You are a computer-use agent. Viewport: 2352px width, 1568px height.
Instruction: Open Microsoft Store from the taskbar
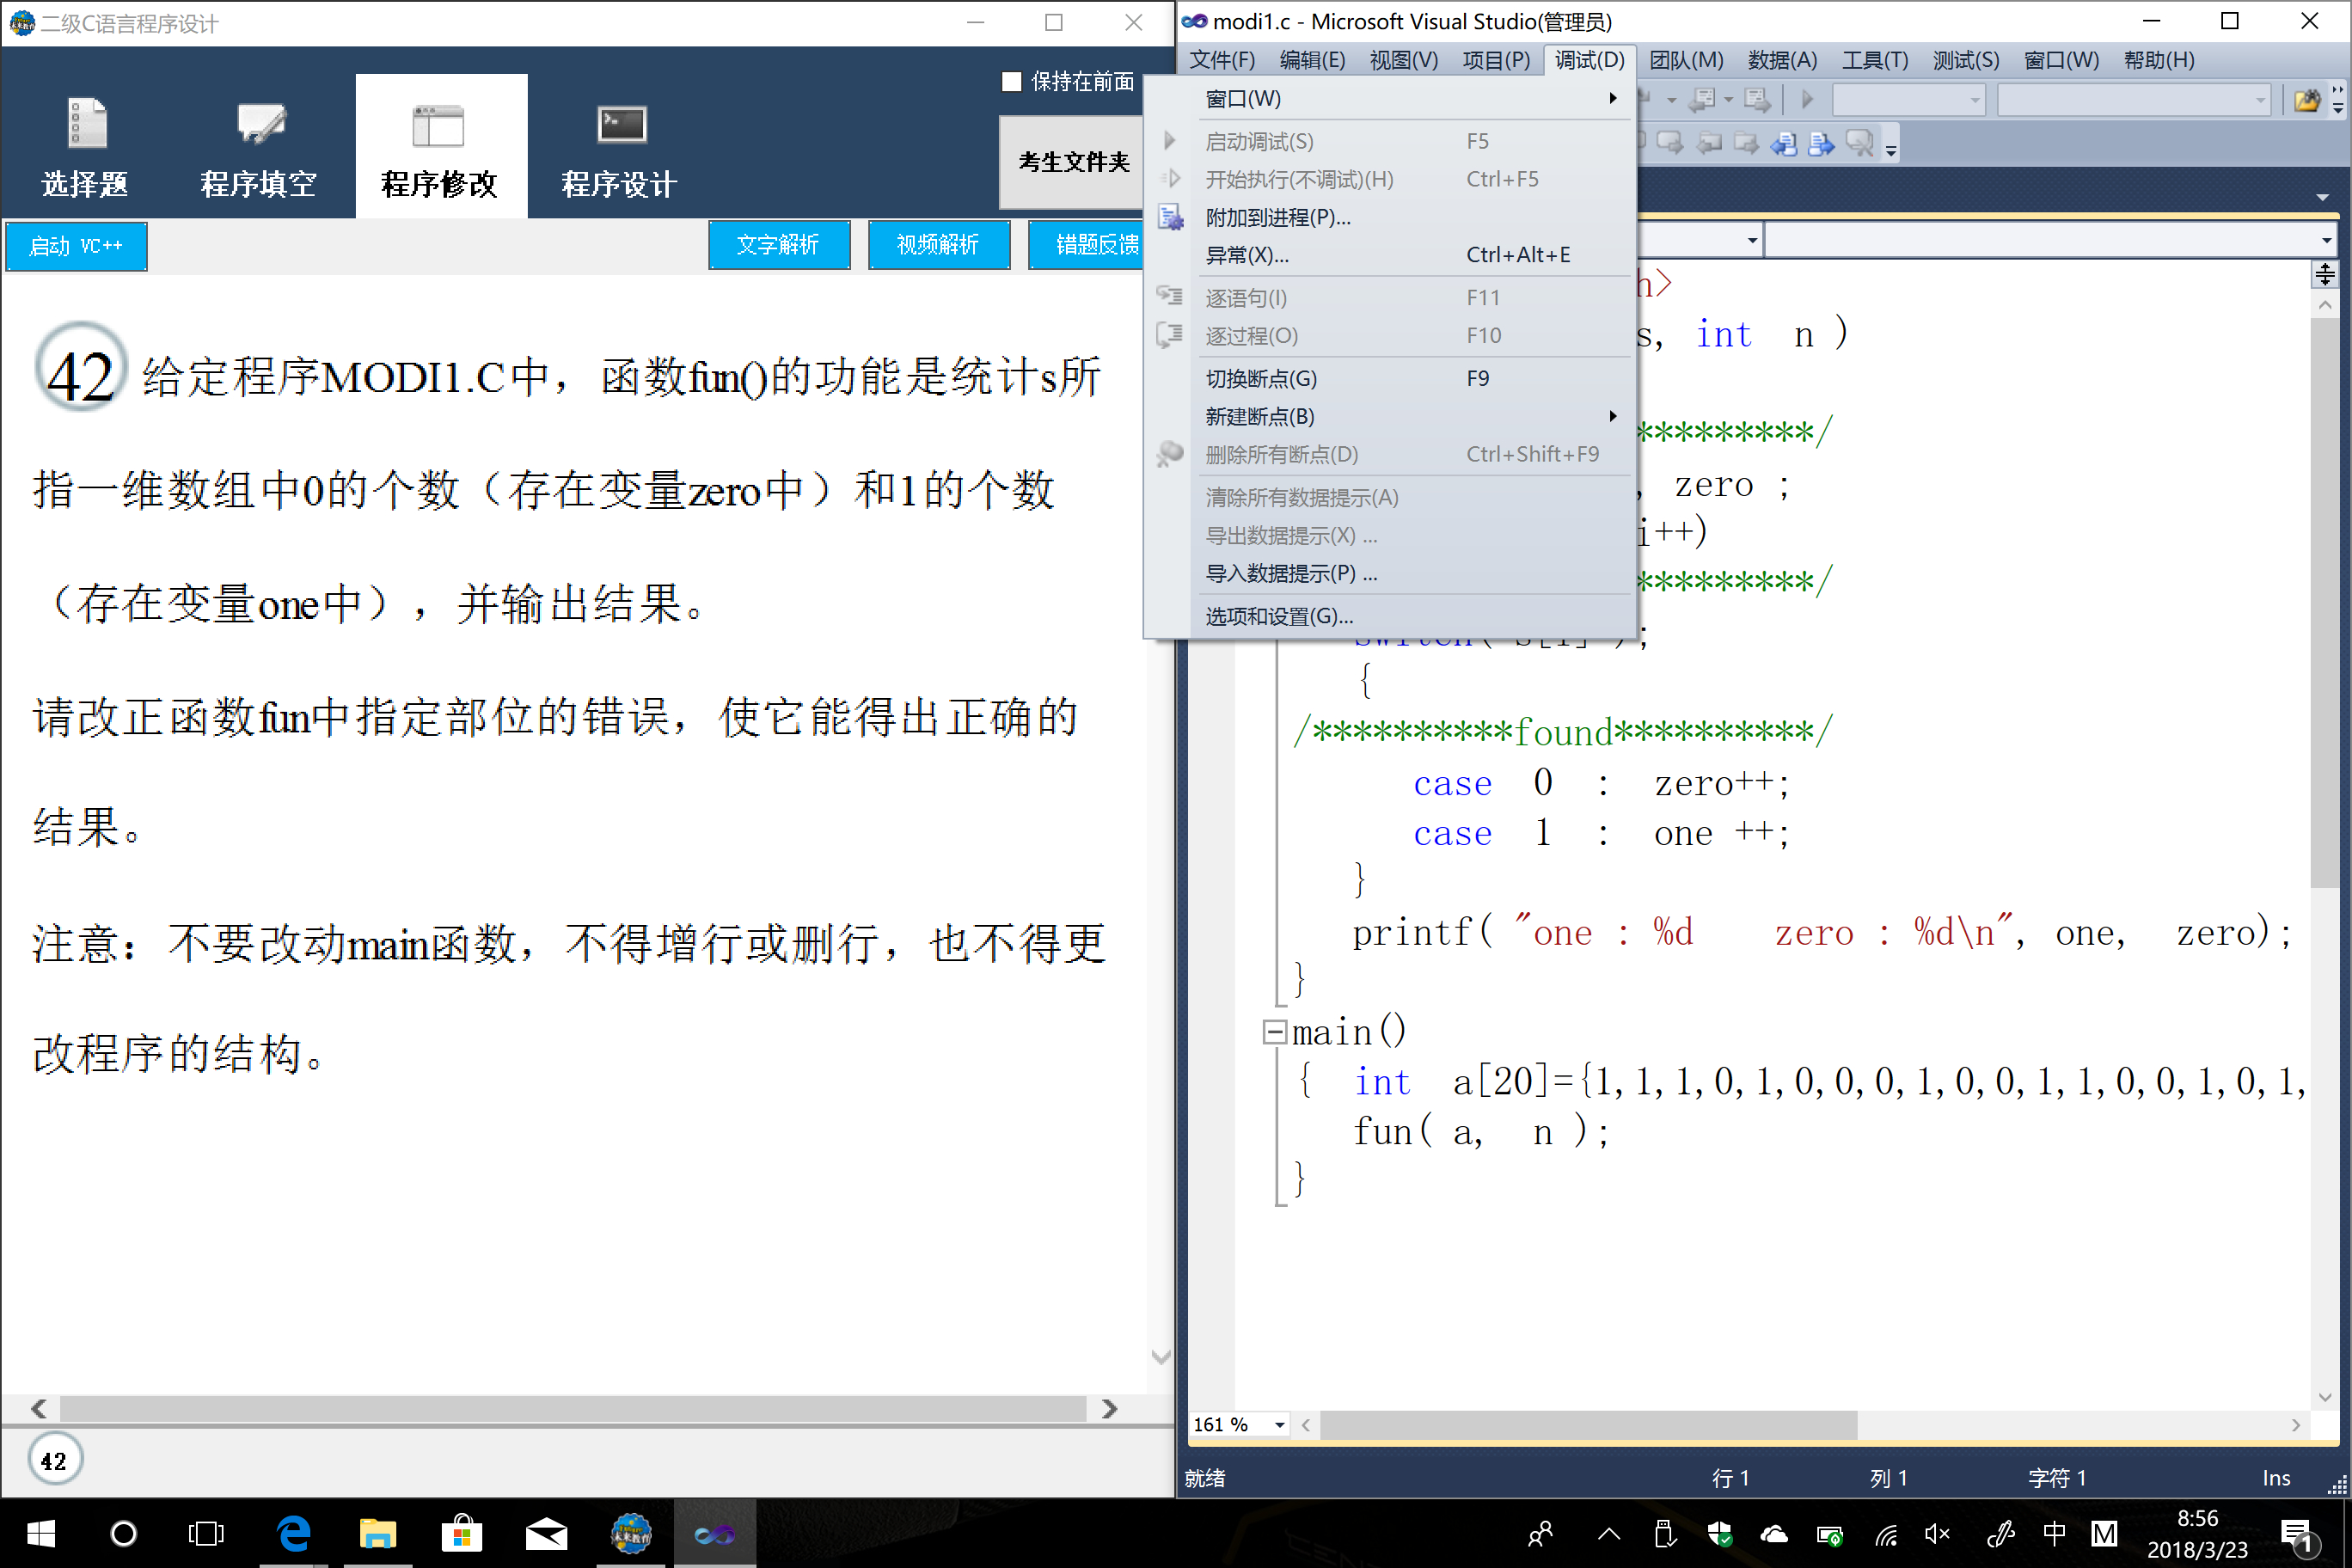461,1533
